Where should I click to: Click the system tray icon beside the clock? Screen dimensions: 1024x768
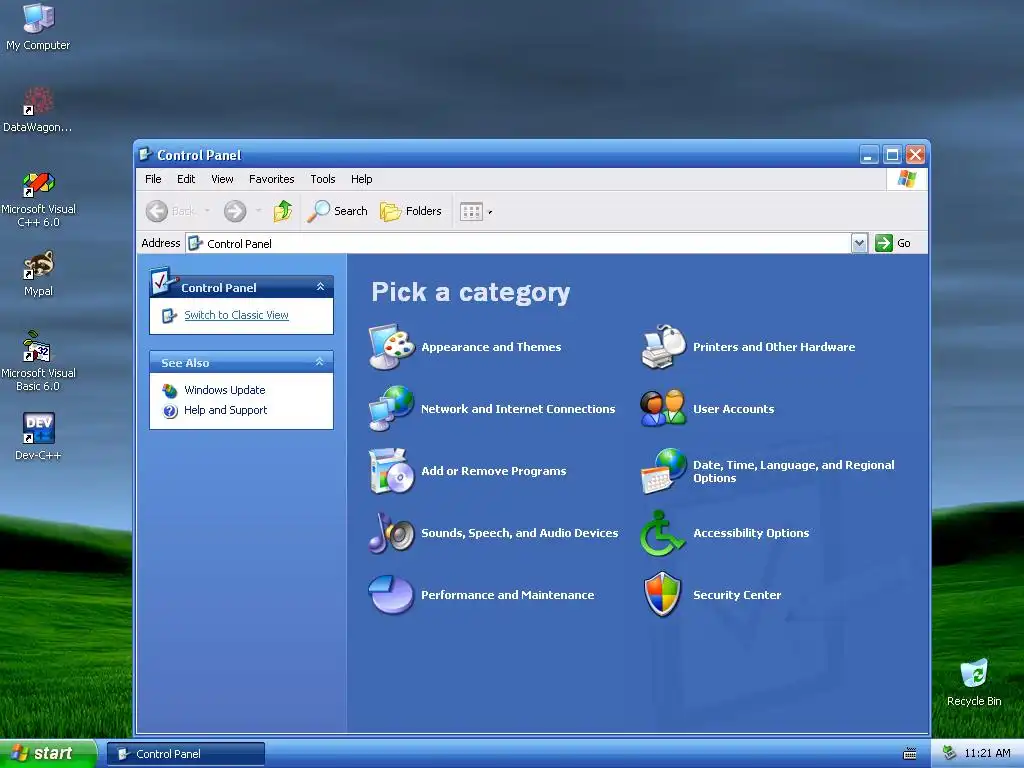pyautogui.click(x=949, y=753)
